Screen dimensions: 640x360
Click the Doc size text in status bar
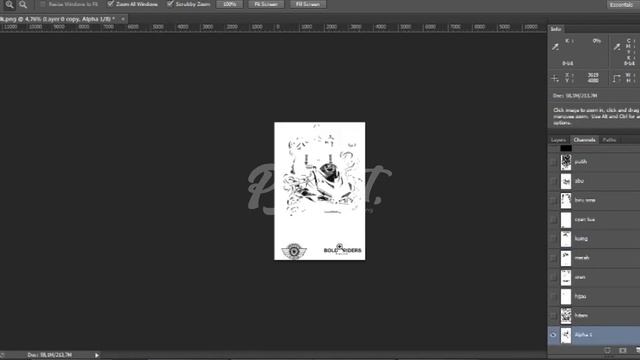pyautogui.click(x=50, y=355)
